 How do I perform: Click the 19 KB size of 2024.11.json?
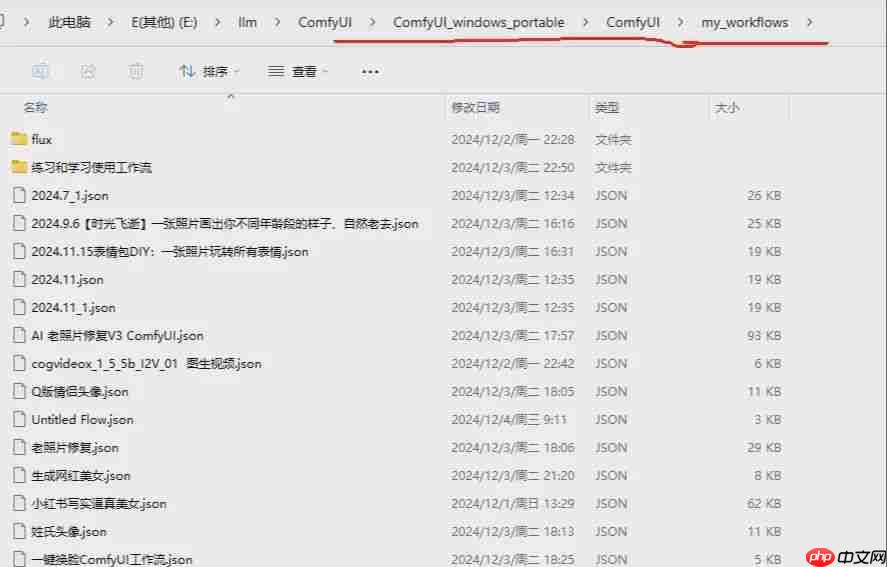764,279
